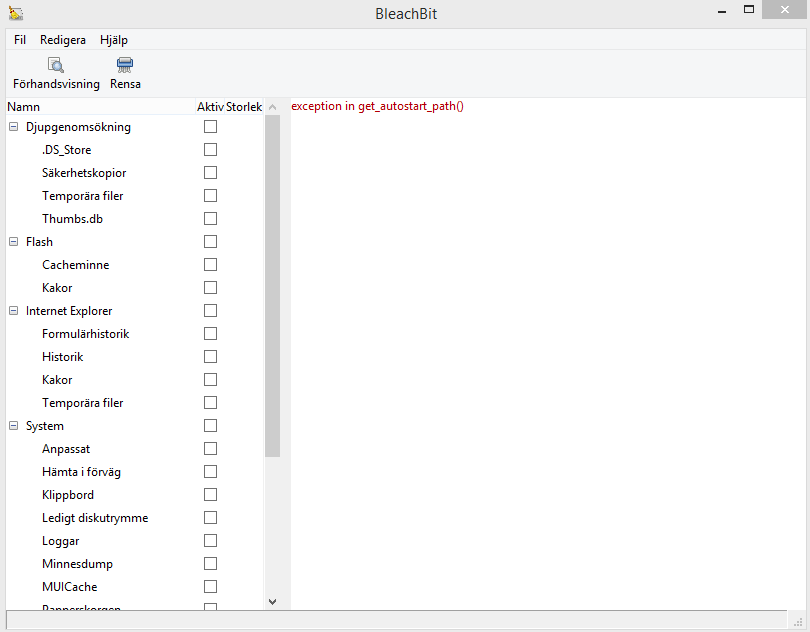
Task: Select the Thumbs.db tree item
Action: pyautogui.click(x=72, y=219)
